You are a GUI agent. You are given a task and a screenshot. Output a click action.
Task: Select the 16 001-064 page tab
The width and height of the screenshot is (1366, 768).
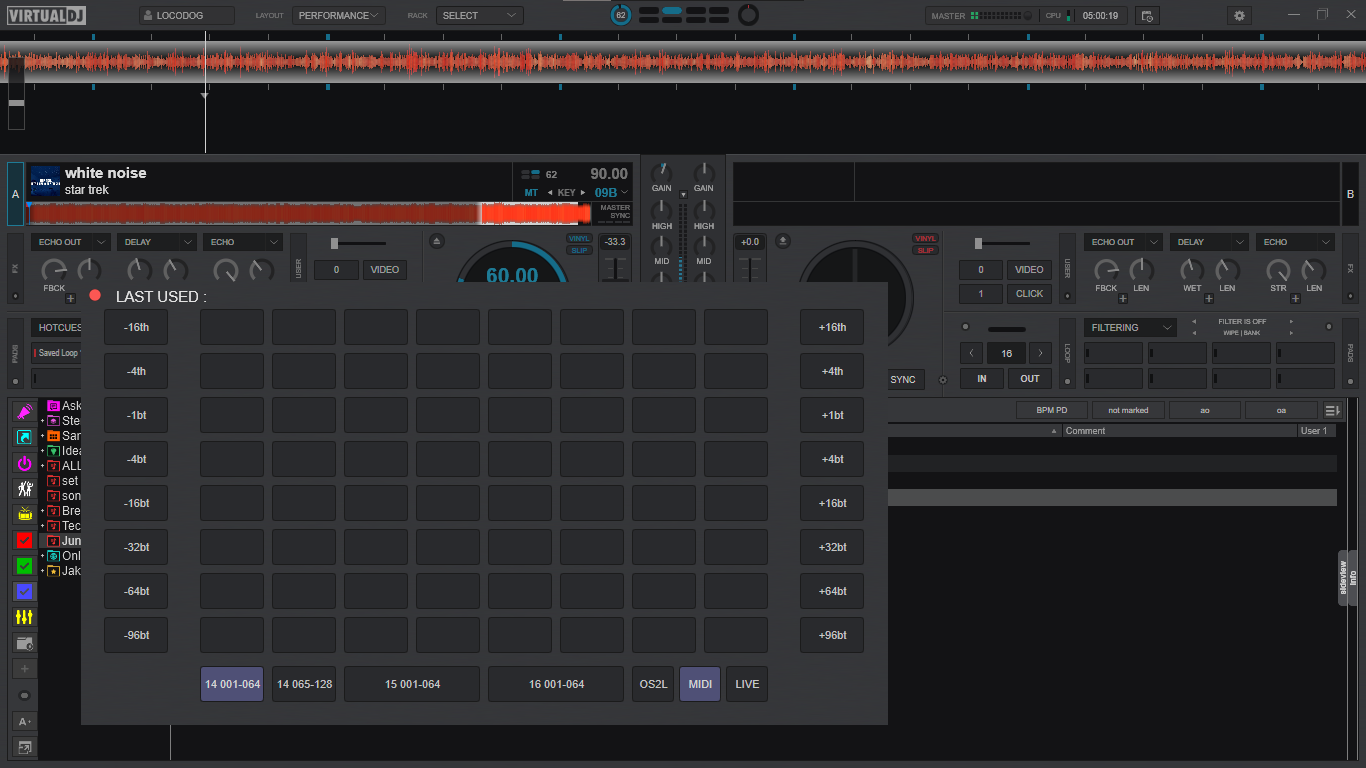556,684
